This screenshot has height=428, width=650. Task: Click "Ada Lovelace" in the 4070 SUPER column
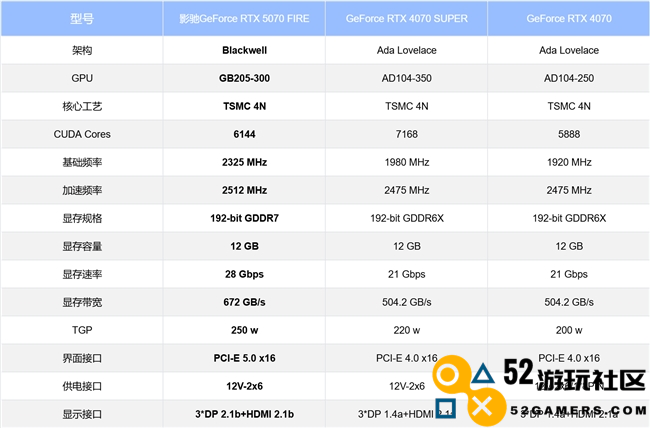pos(406,50)
